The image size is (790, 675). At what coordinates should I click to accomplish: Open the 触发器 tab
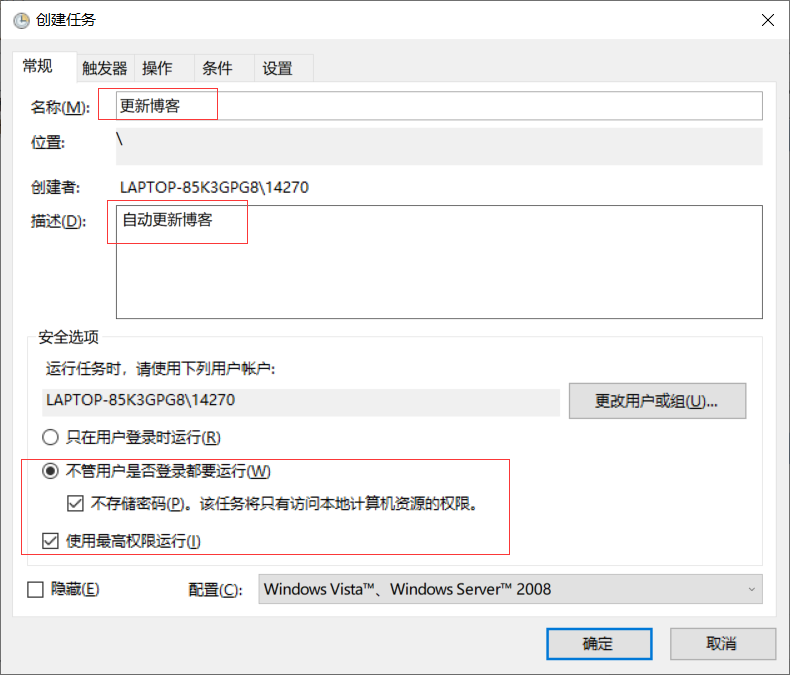point(105,68)
